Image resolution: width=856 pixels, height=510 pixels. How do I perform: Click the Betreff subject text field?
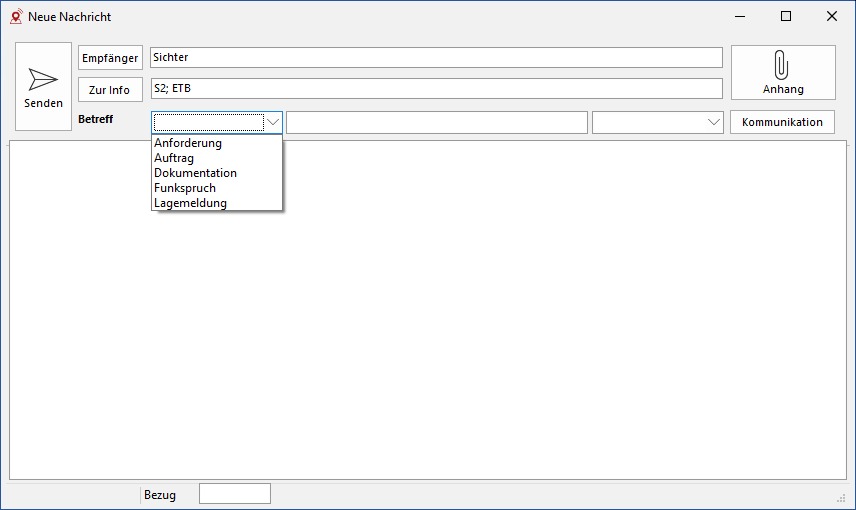point(436,122)
